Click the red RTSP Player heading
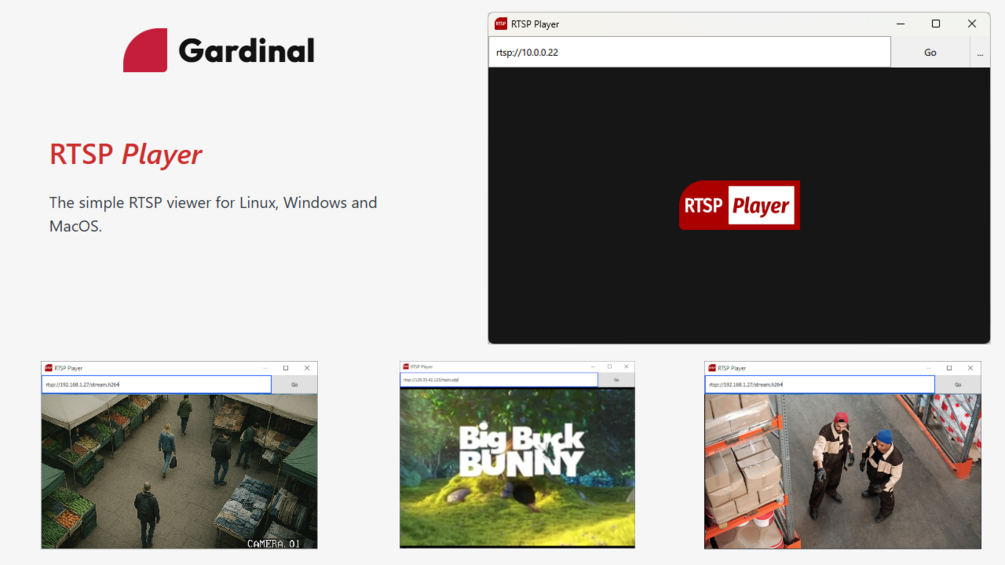1005x565 pixels. (126, 154)
